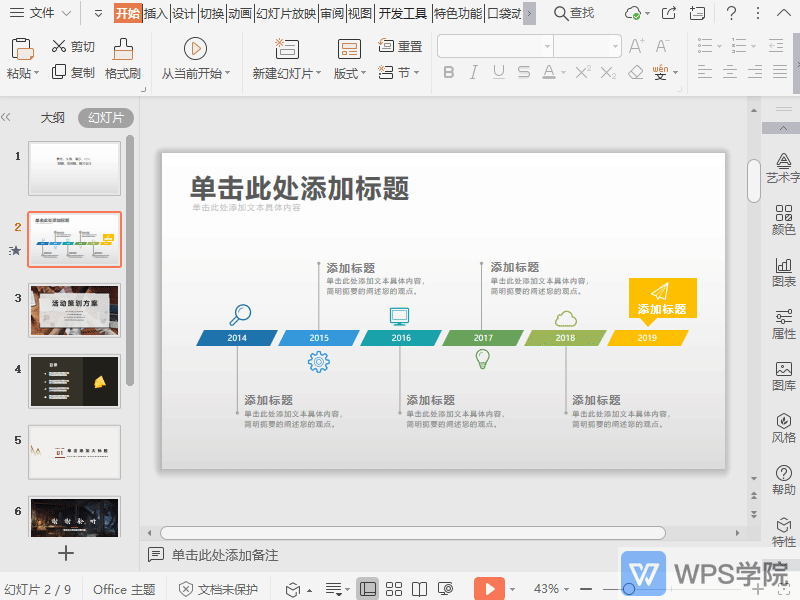Screen dimensions: 800x600
Task: Expand the font name combo box
Action: (x=547, y=47)
